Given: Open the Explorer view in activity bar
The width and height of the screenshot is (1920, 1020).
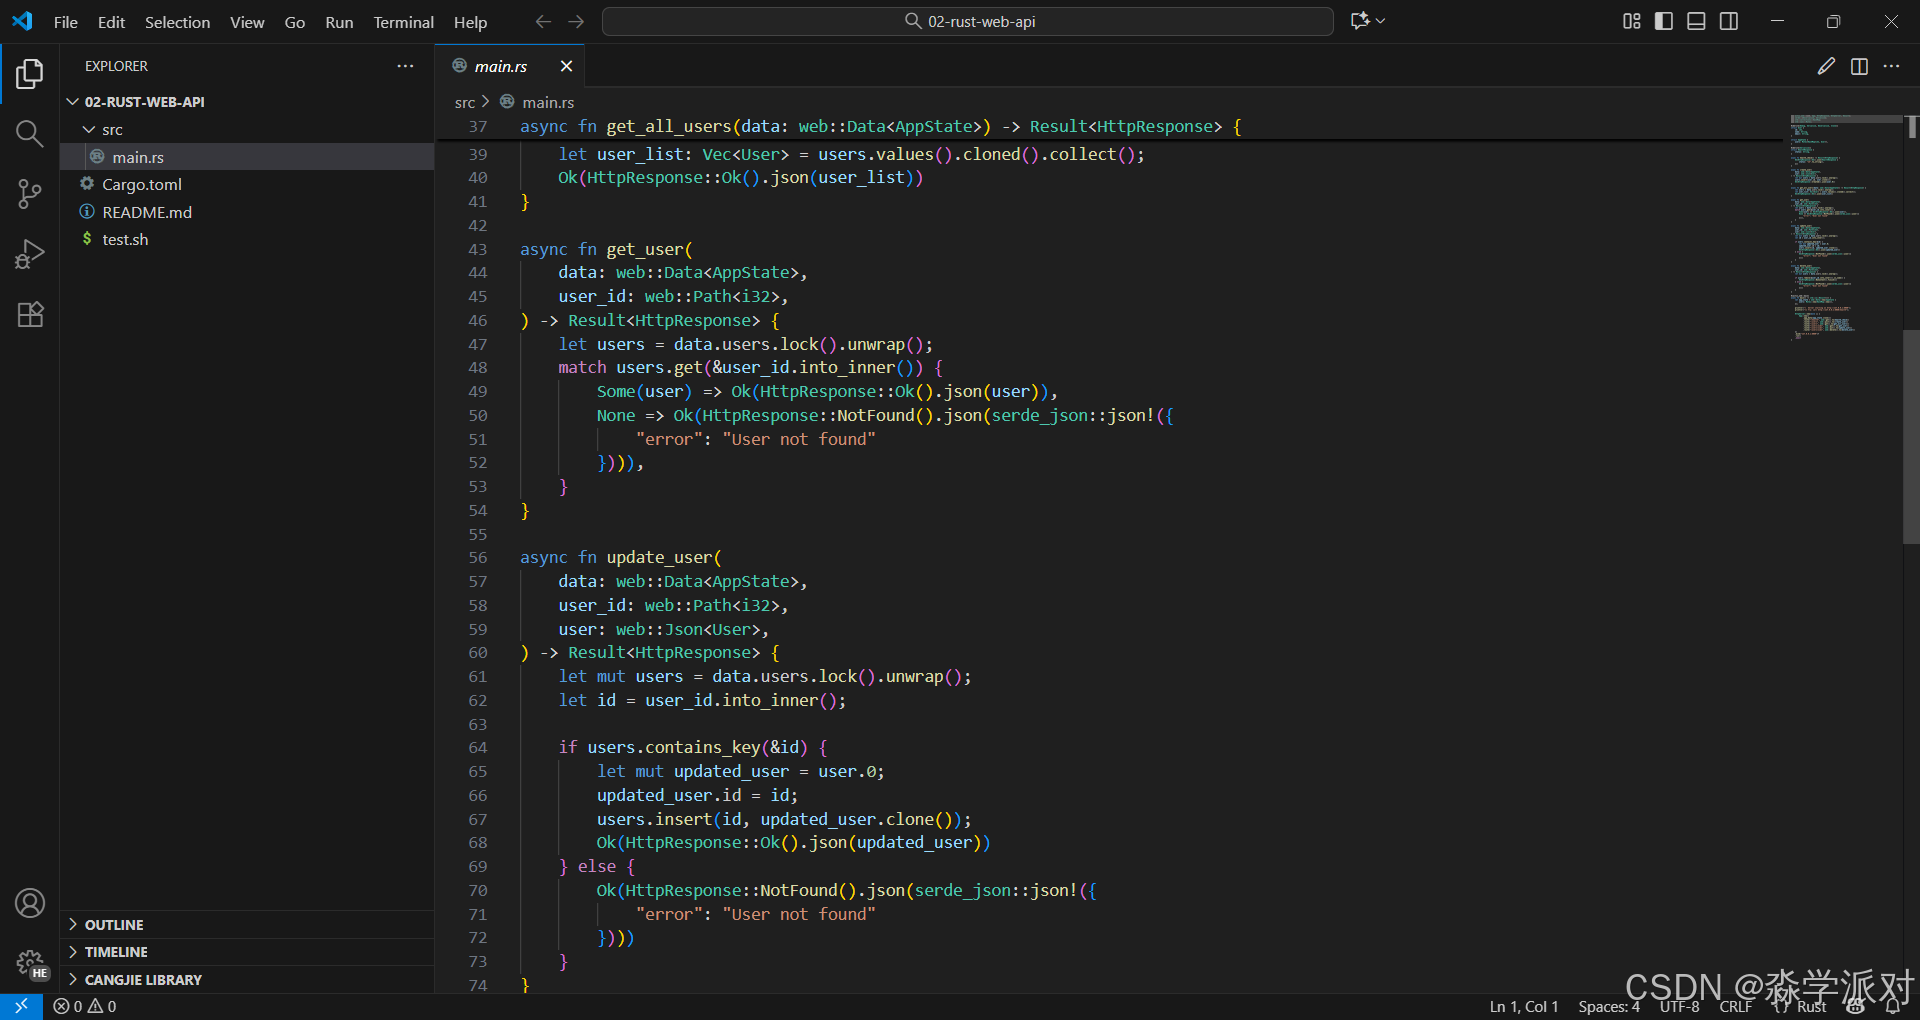Looking at the screenshot, I should point(30,73).
